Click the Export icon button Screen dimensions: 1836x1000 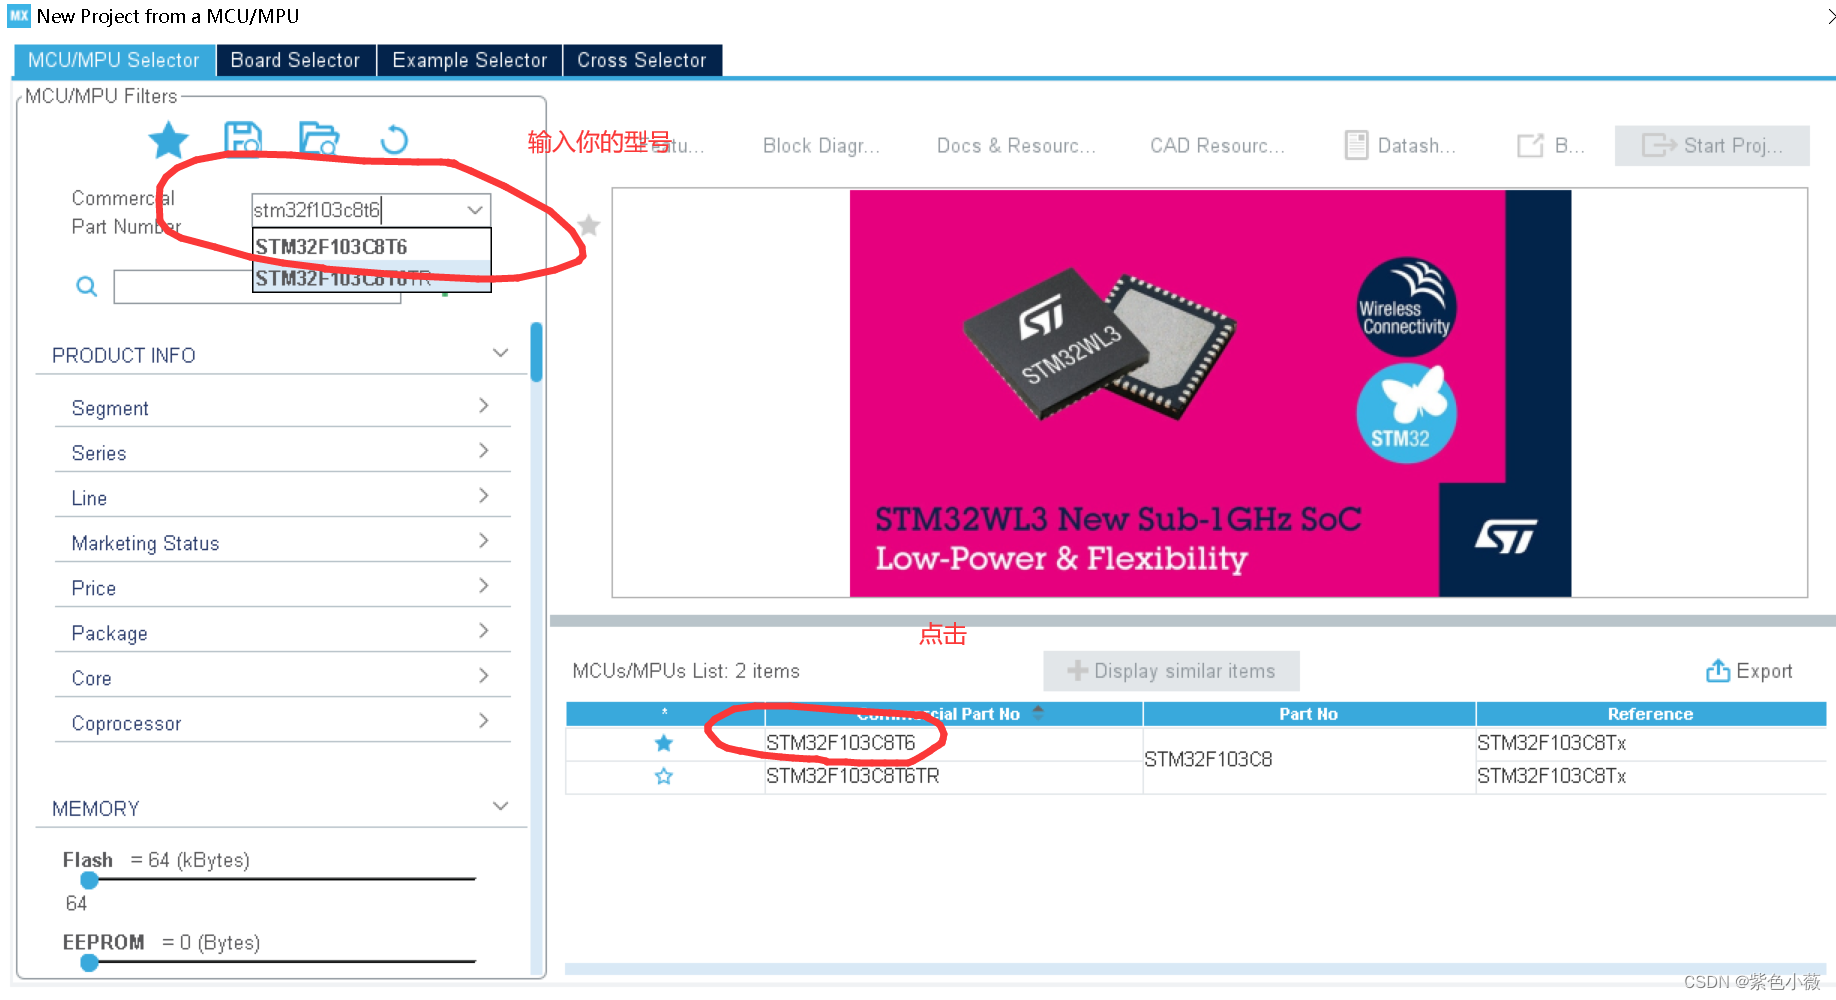coord(1749,671)
